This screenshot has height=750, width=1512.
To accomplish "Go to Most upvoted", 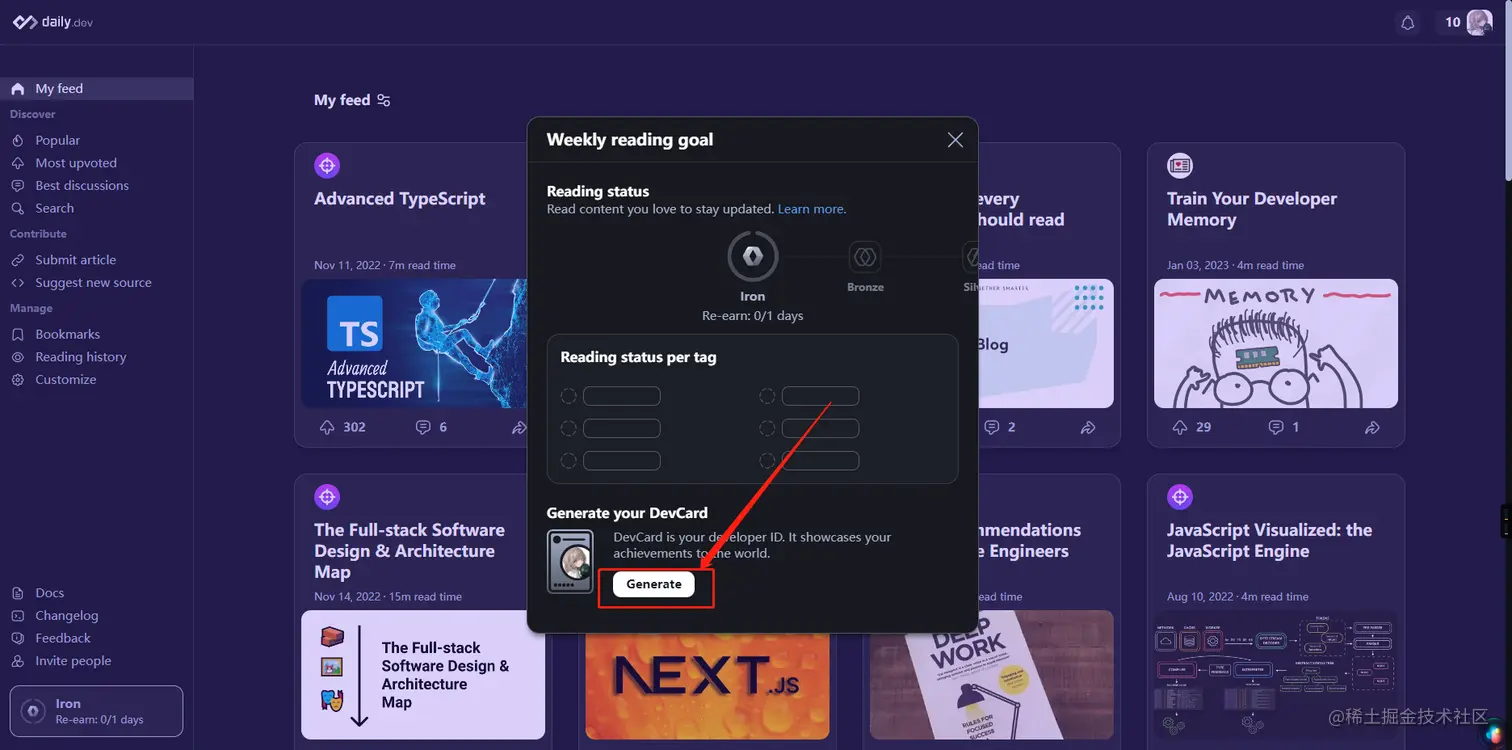I will [76, 163].
